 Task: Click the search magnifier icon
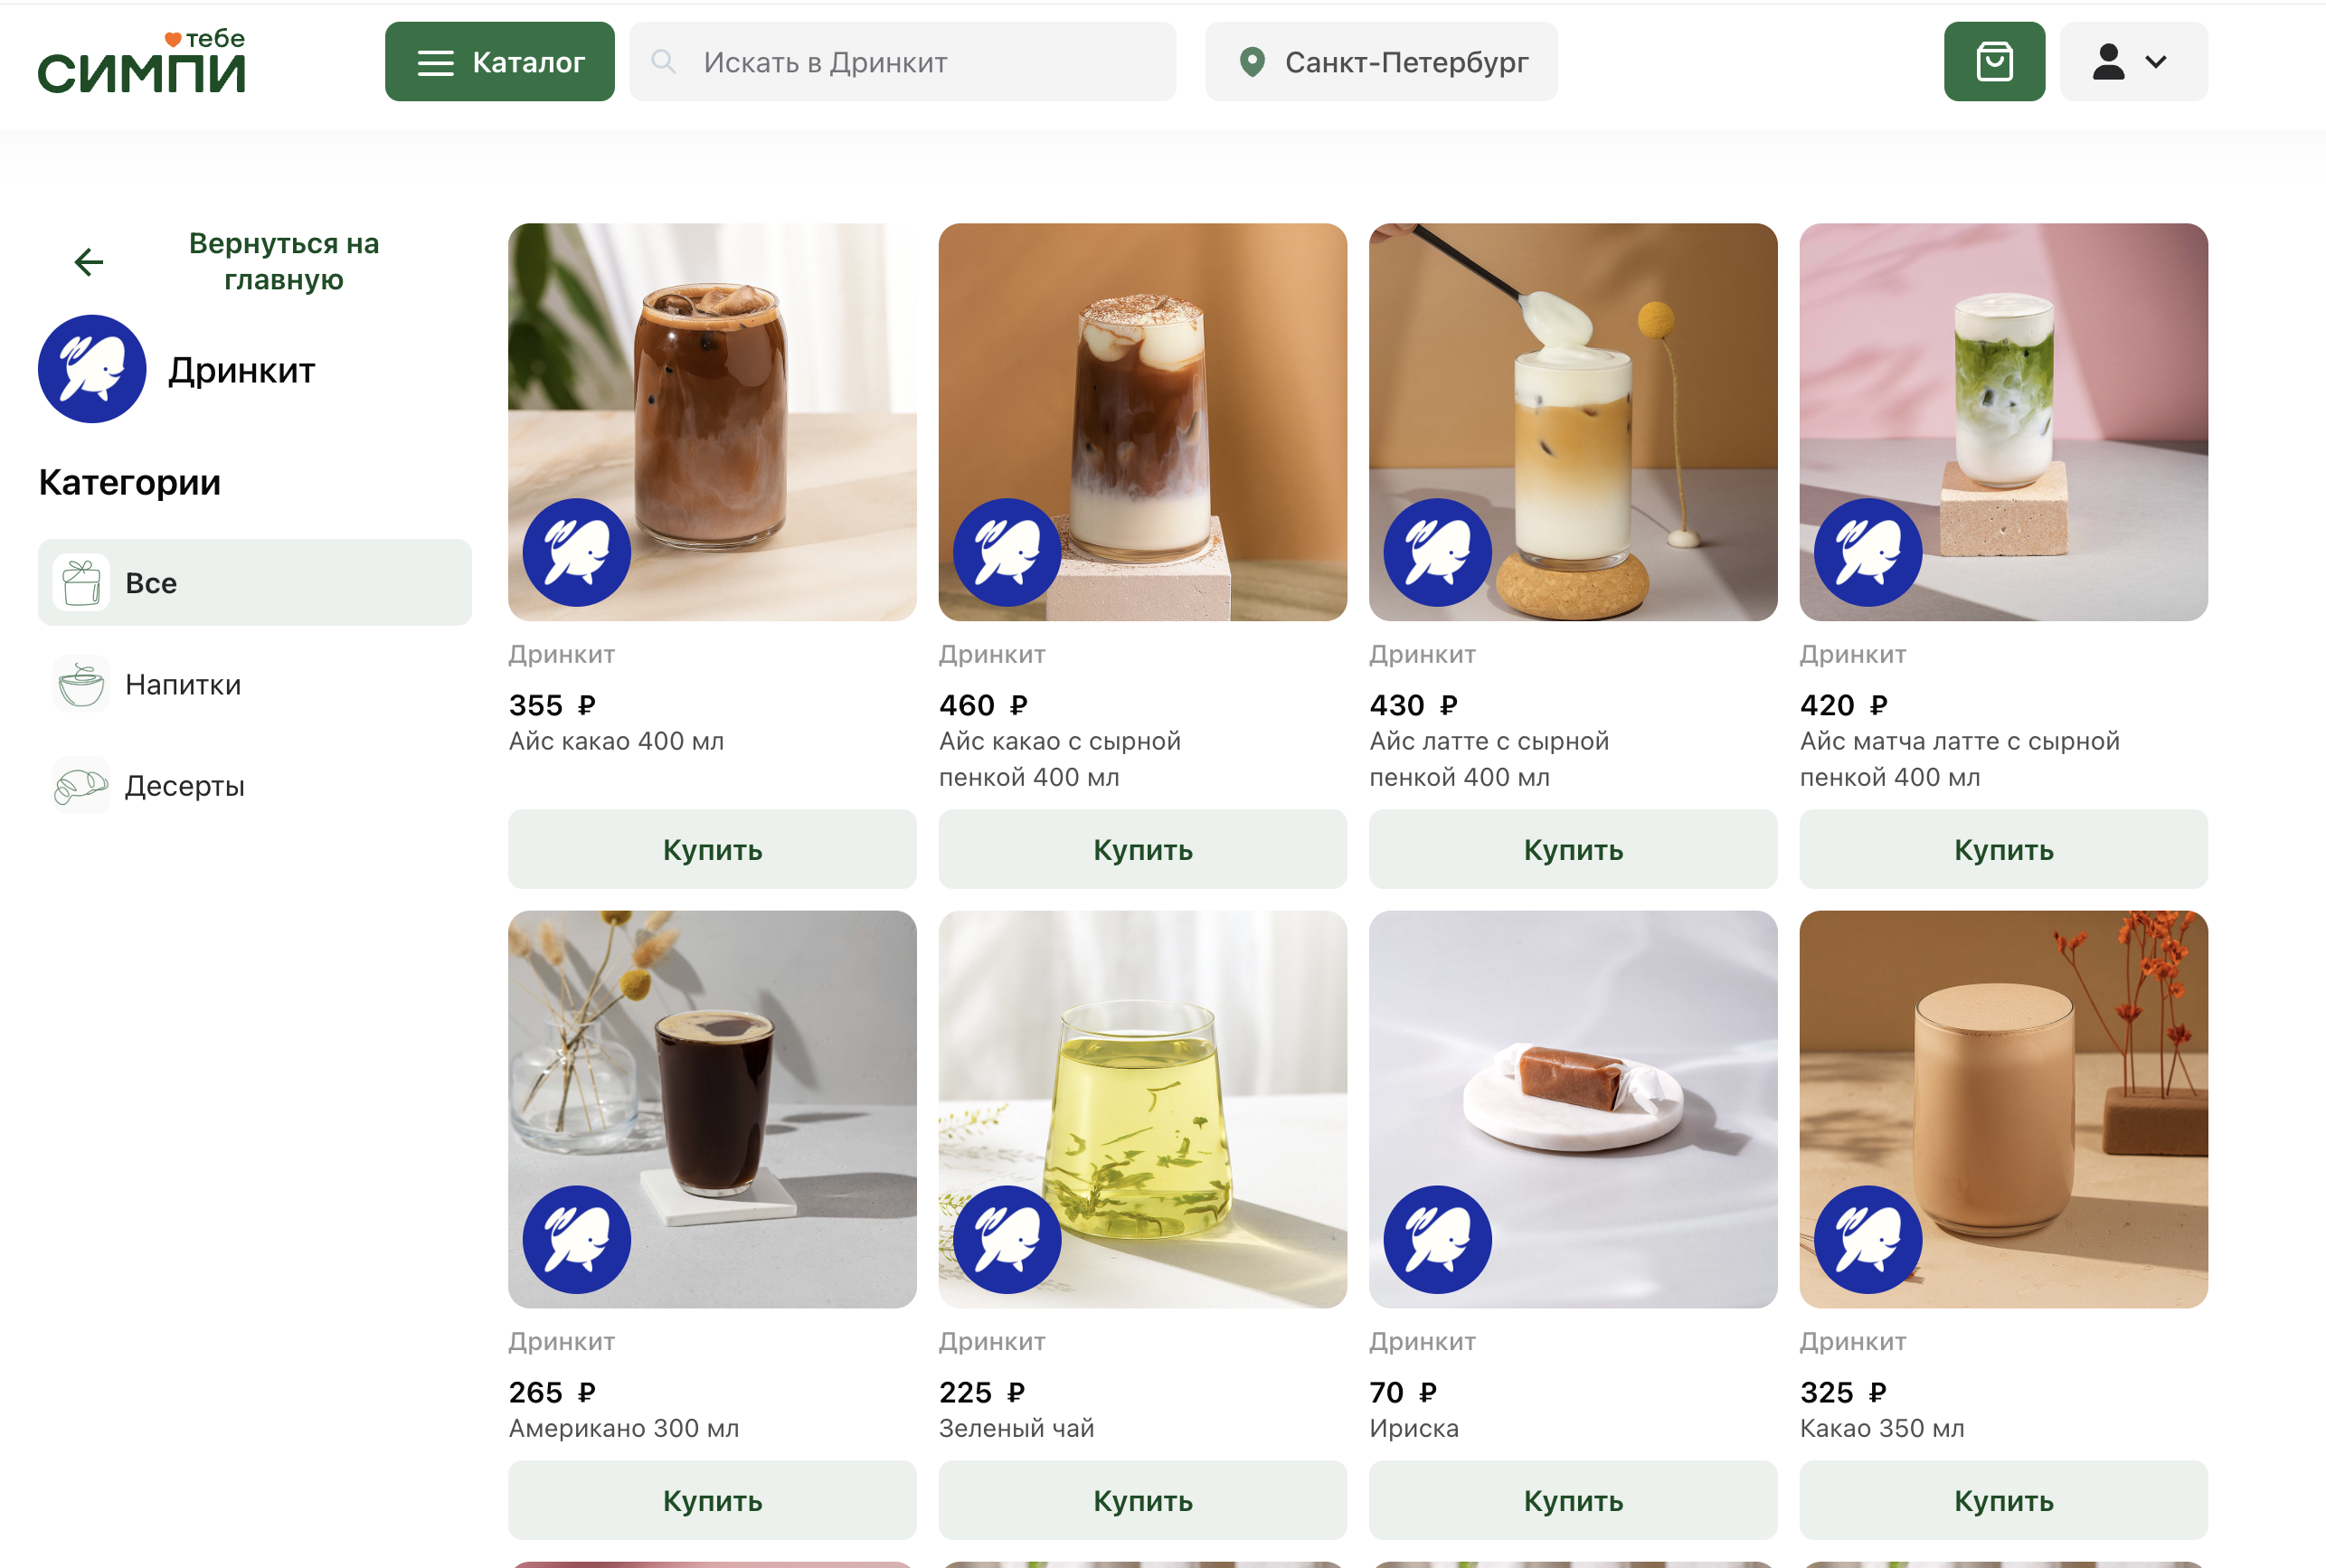point(663,62)
